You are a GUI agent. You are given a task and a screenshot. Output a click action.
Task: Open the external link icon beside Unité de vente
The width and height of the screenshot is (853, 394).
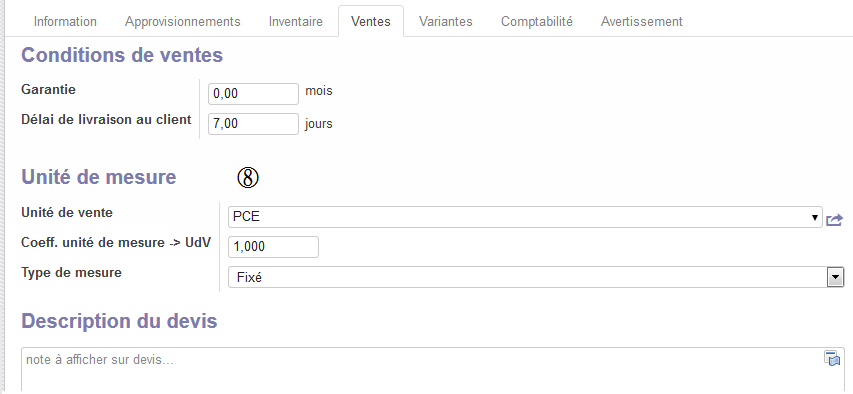pyautogui.click(x=835, y=220)
